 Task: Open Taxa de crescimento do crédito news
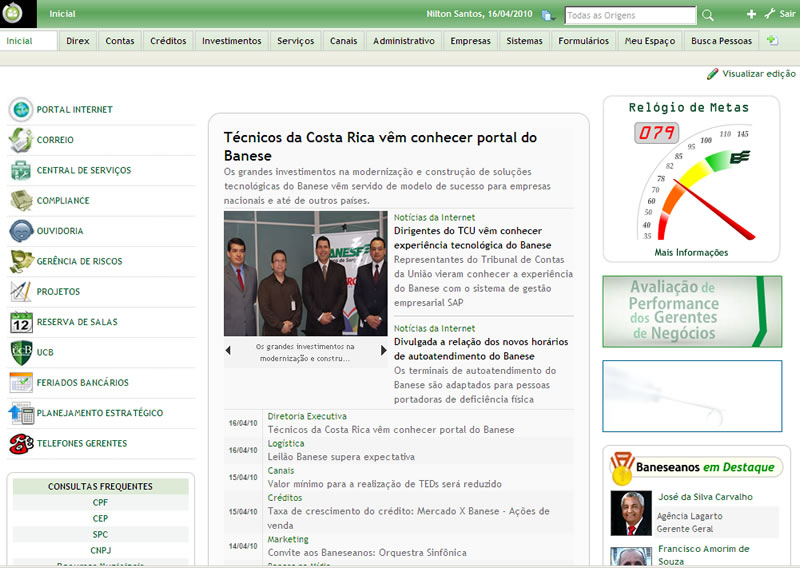(409, 518)
